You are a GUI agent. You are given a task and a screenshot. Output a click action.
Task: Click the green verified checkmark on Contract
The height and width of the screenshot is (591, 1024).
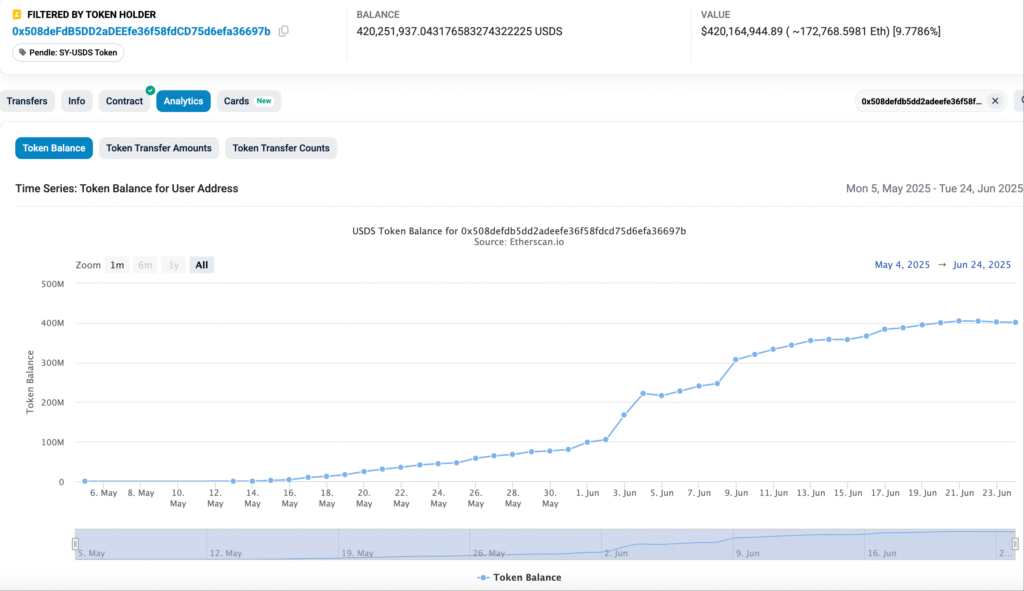[150, 90]
